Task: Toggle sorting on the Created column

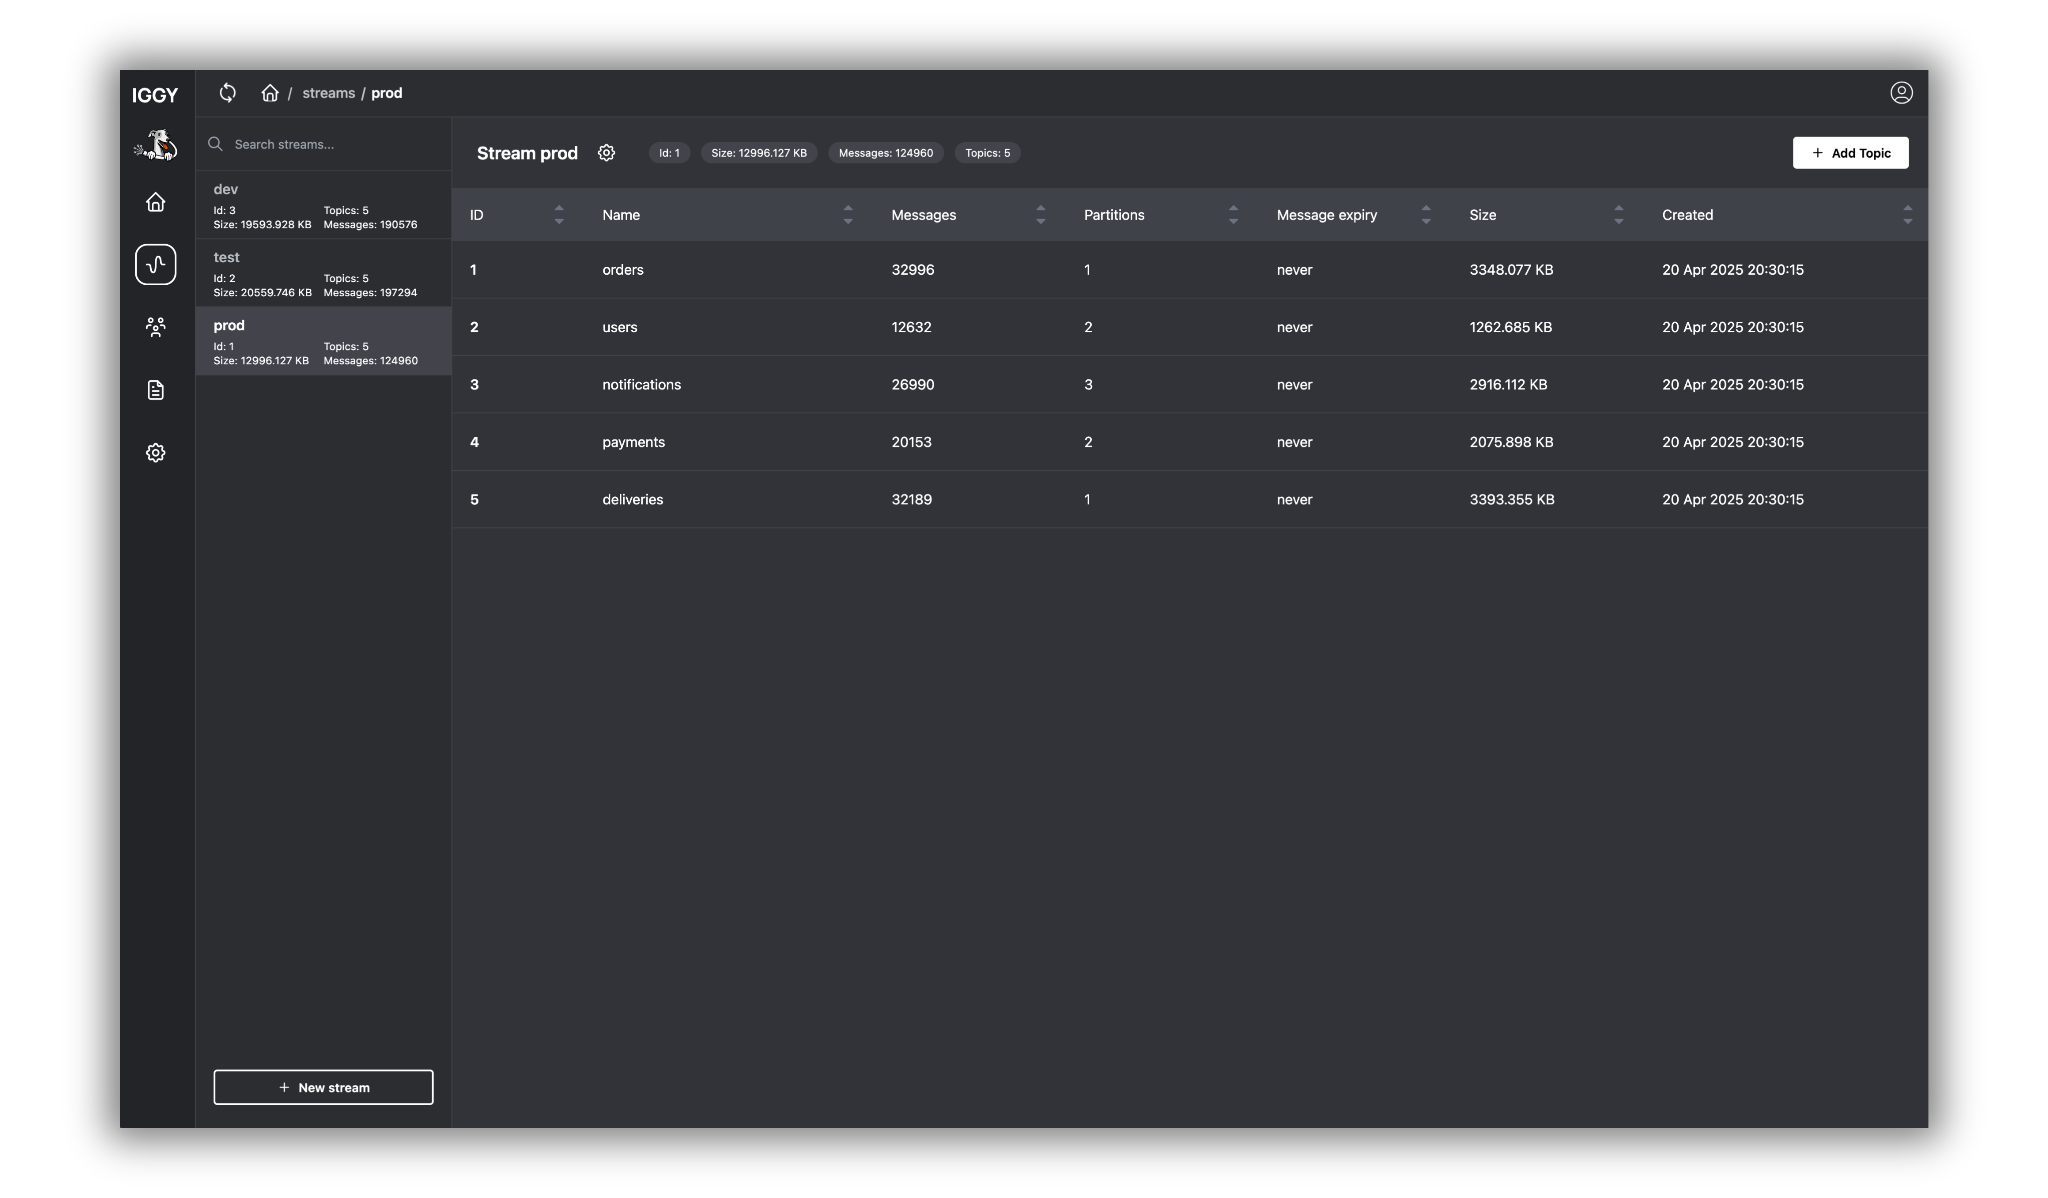Action: pos(1908,215)
